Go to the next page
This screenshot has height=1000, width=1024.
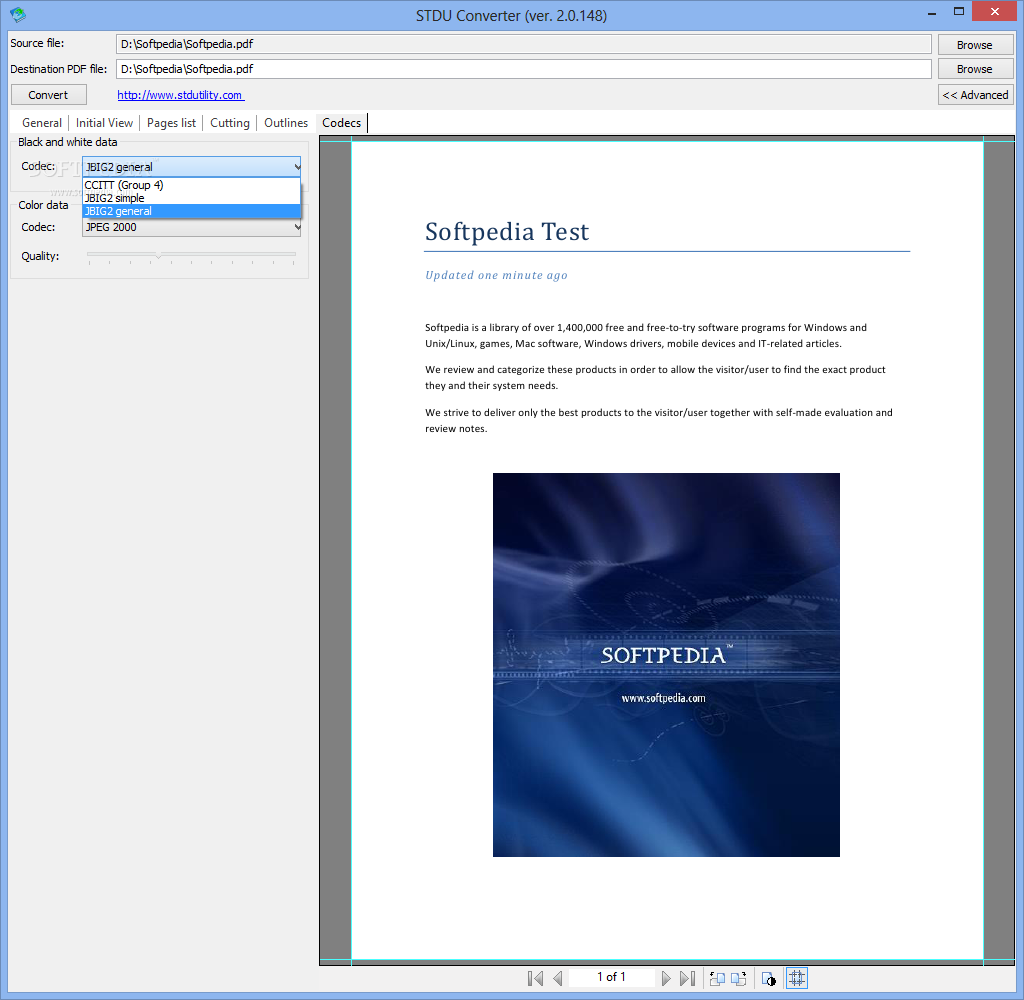click(x=665, y=978)
